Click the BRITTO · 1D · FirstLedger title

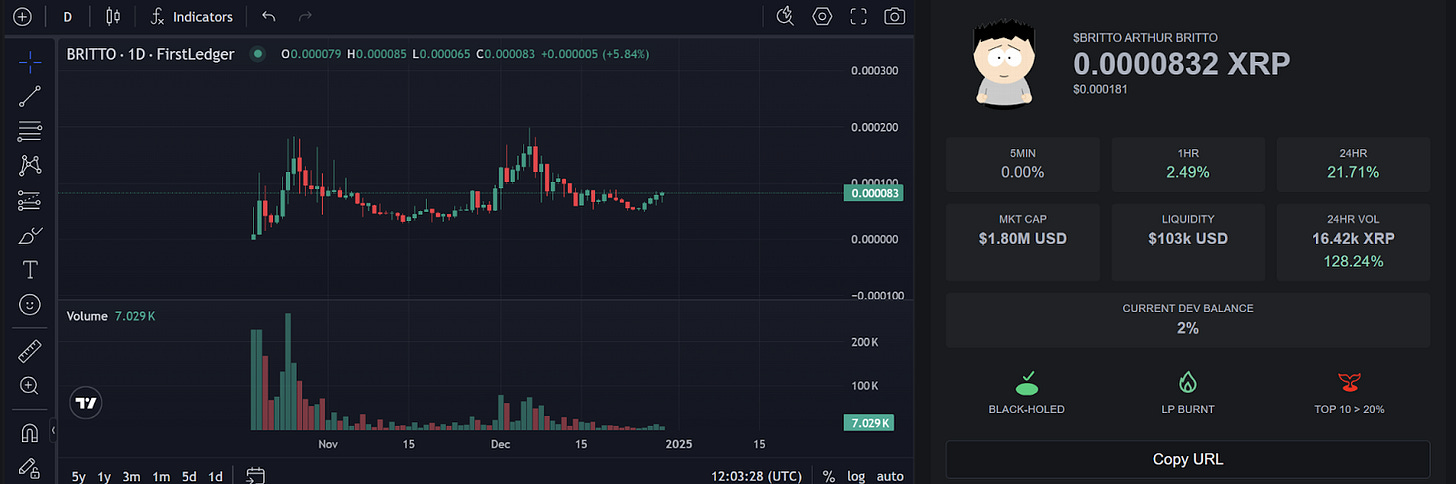pyautogui.click(x=150, y=54)
